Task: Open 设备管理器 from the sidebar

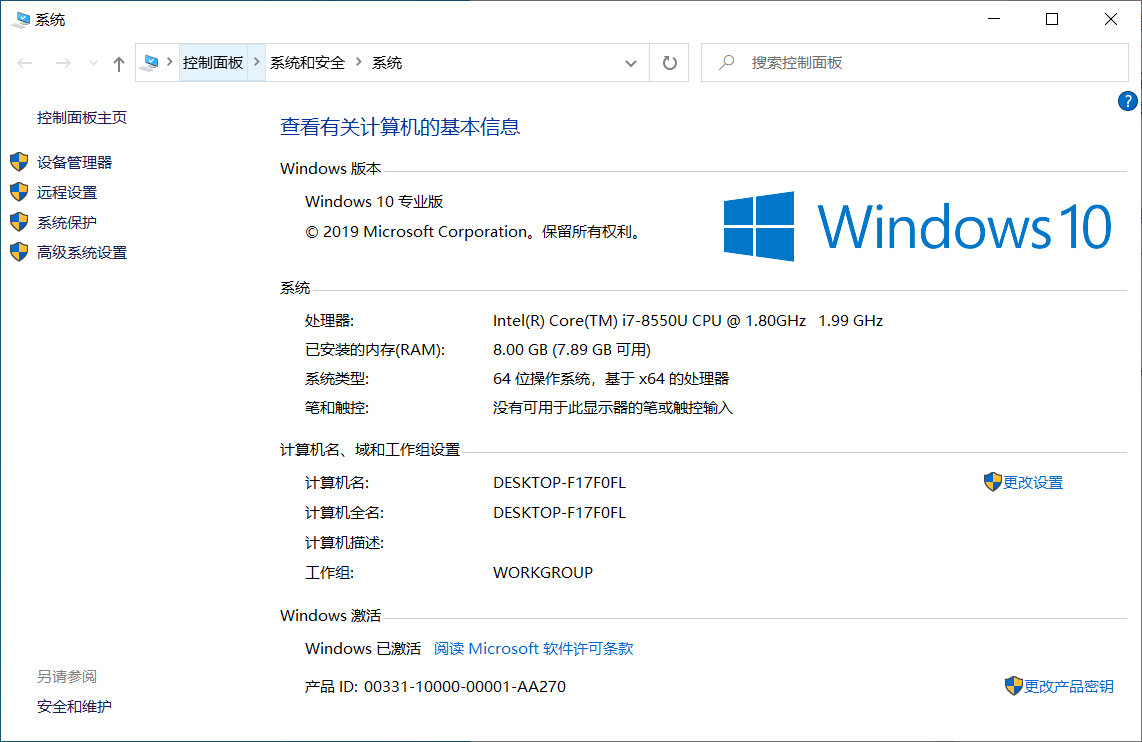Action: pos(74,162)
